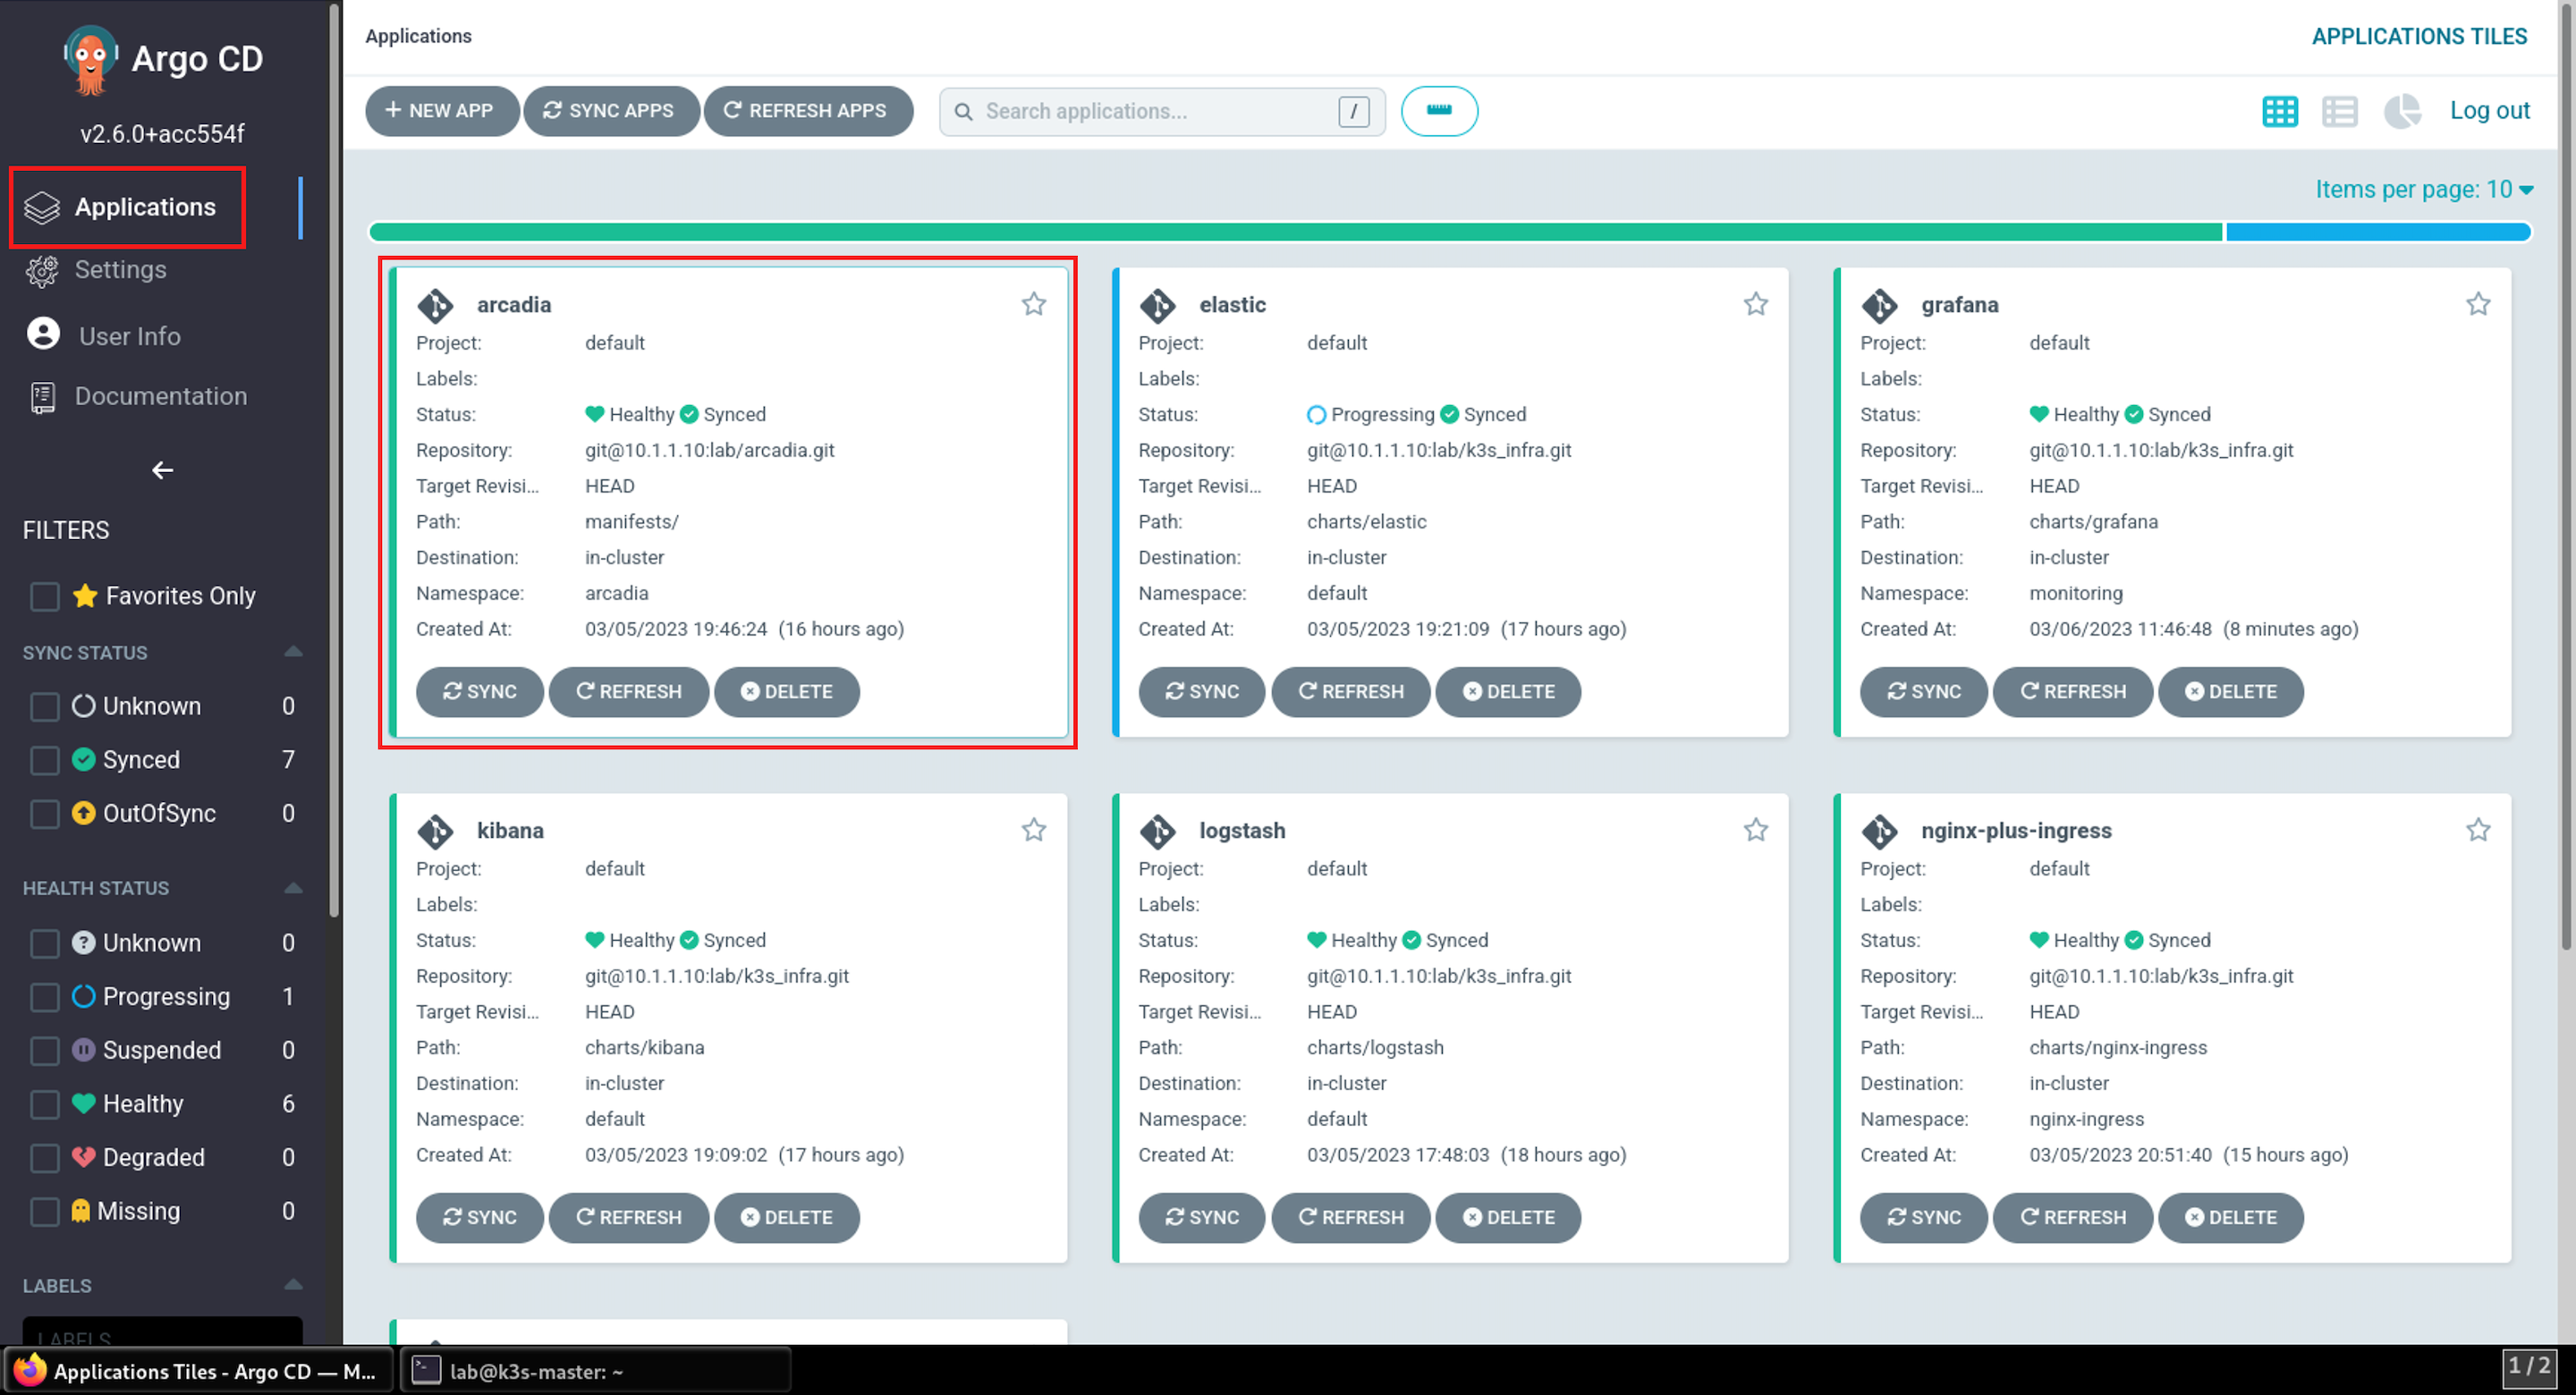Click the Settings gear icon
The width and height of the screenshot is (2576, 1395).
pos(42,270)
